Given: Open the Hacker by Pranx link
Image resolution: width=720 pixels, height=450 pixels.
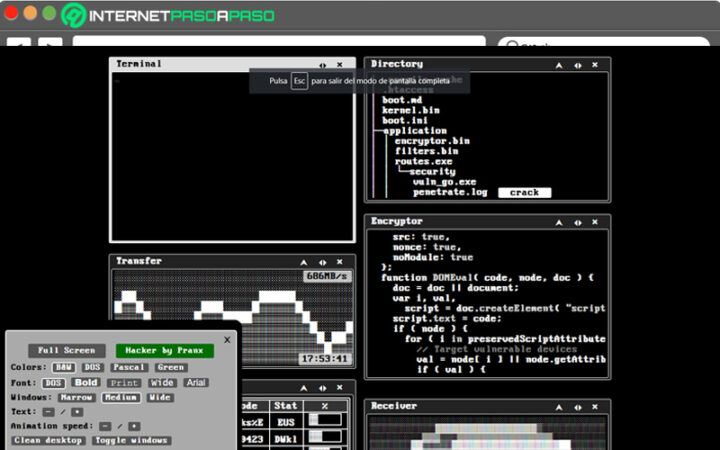Looking at the screenshot, I should click(164, 351).
